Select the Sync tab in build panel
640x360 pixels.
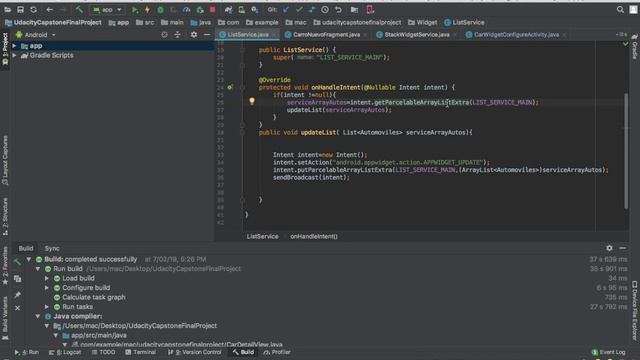point(52,248)
